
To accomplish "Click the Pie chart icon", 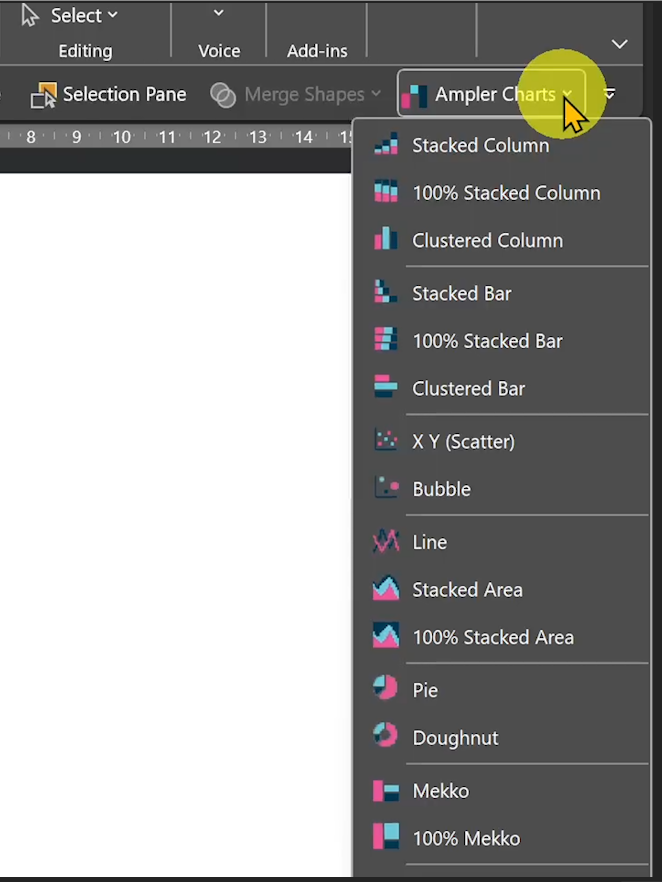I will (386, 688).
